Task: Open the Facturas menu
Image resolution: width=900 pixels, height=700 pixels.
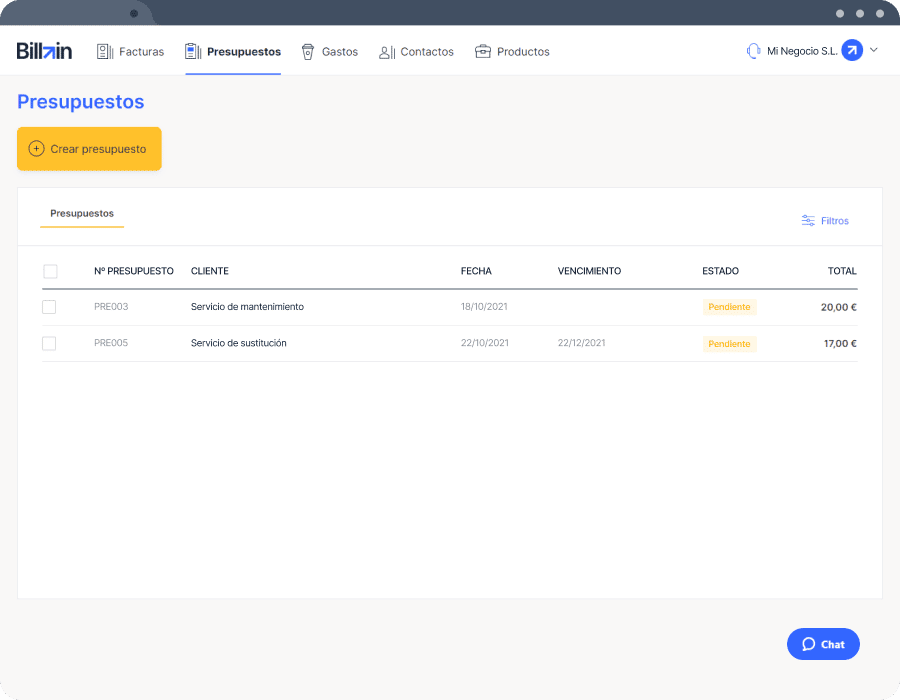Action: pyautogui.click(x=130, y=52)
